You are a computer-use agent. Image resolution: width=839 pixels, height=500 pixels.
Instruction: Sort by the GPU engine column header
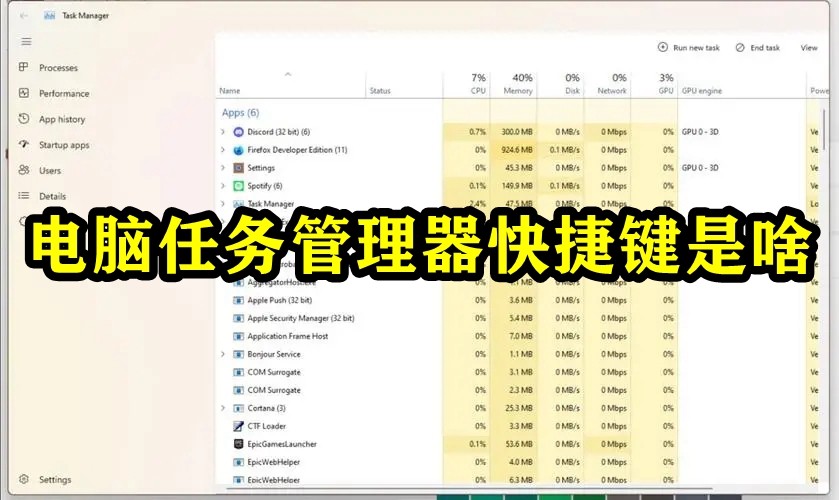[x=742, y=84]
